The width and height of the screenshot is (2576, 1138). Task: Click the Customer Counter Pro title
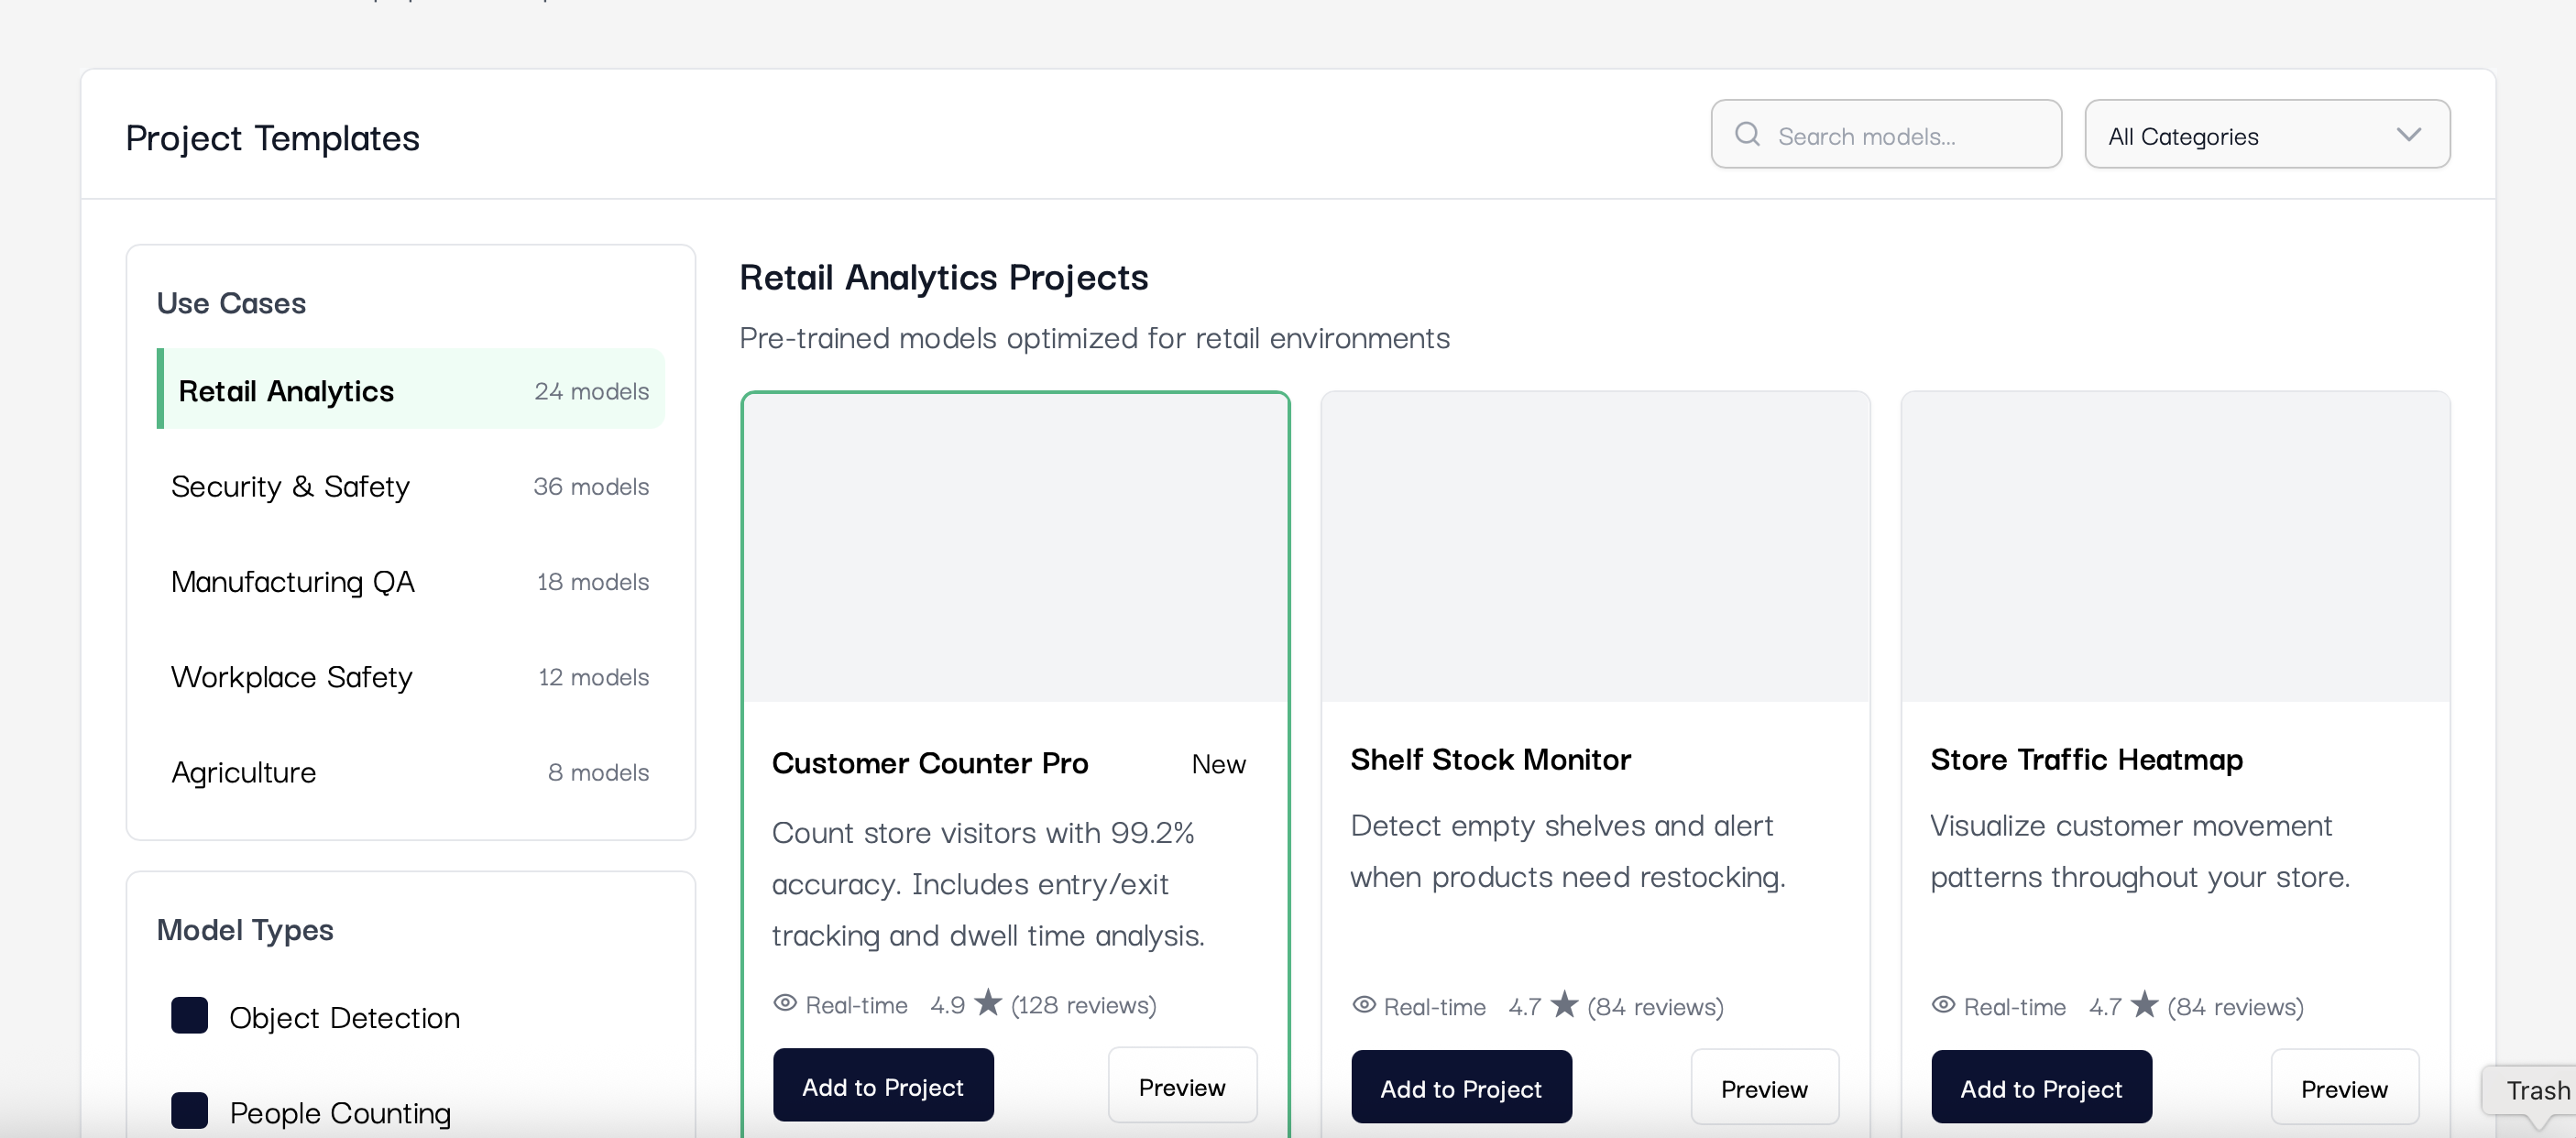pos(929,763)
